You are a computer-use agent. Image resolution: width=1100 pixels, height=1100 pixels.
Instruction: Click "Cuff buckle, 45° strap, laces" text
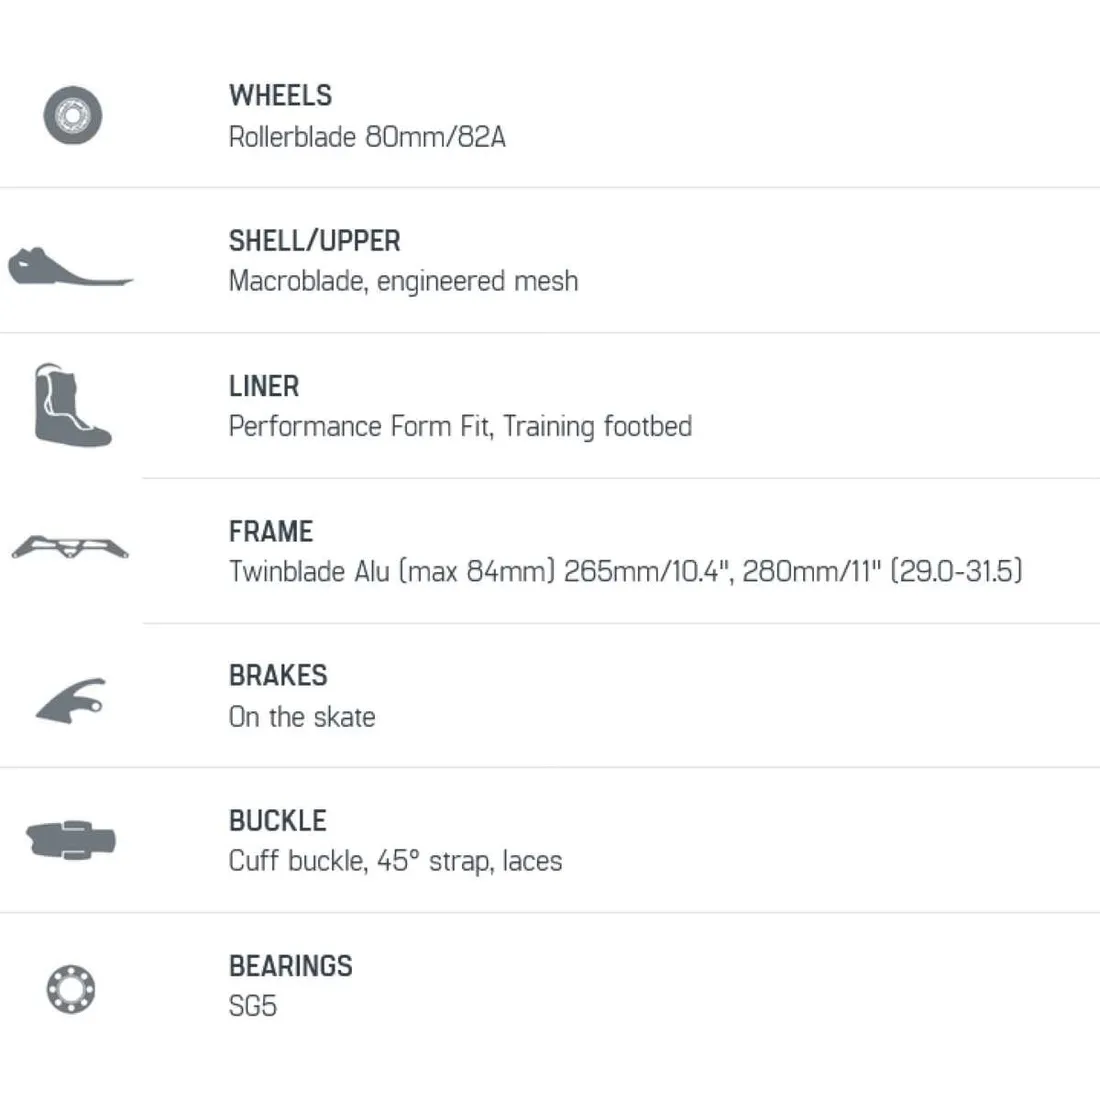395,861
